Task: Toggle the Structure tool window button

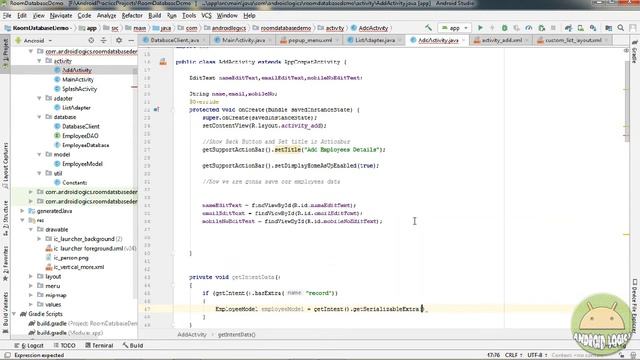Action: point(5,218)
